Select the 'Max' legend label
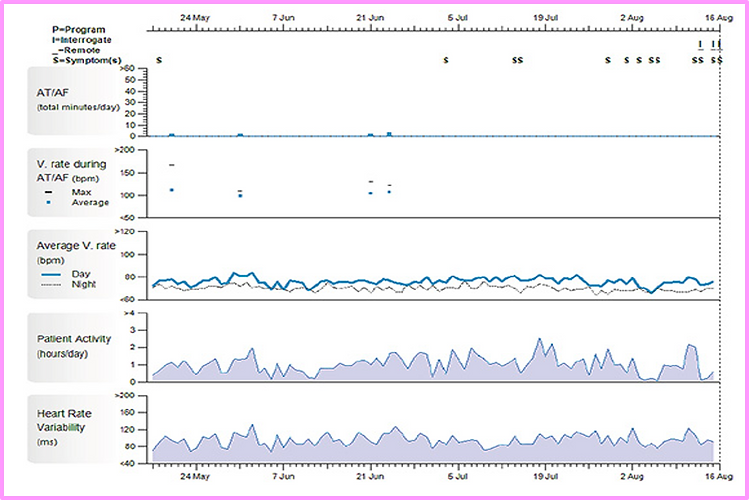749x500 pixels. (x=81, y=192)
